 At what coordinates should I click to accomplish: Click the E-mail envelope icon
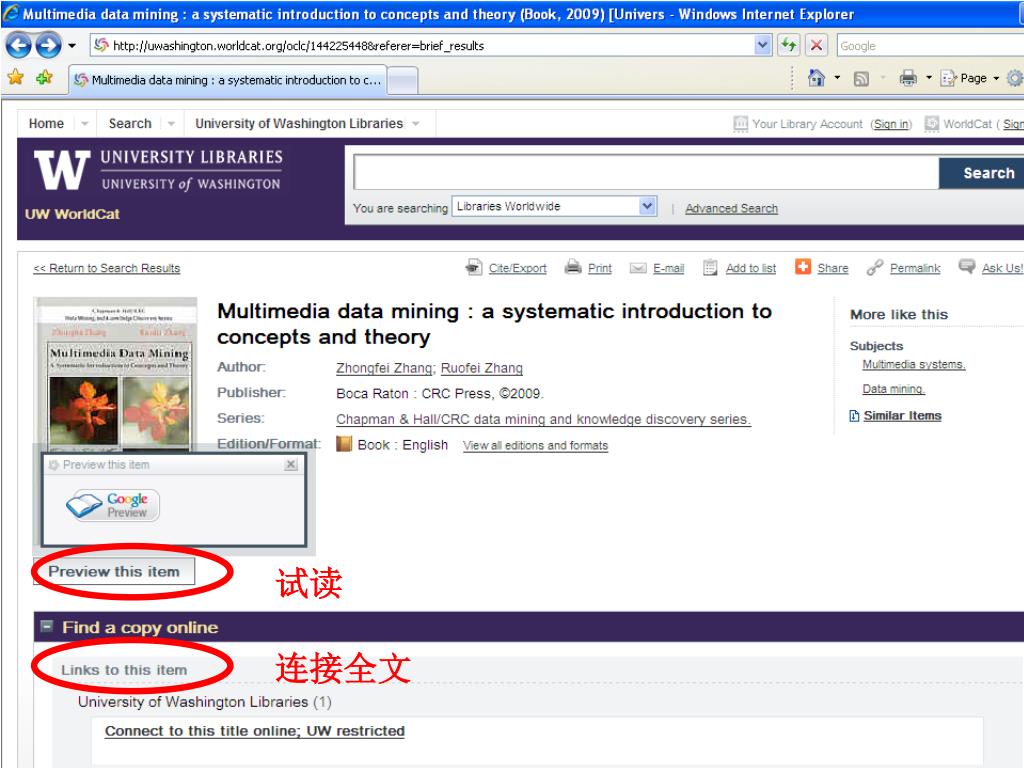pos(638,268)
